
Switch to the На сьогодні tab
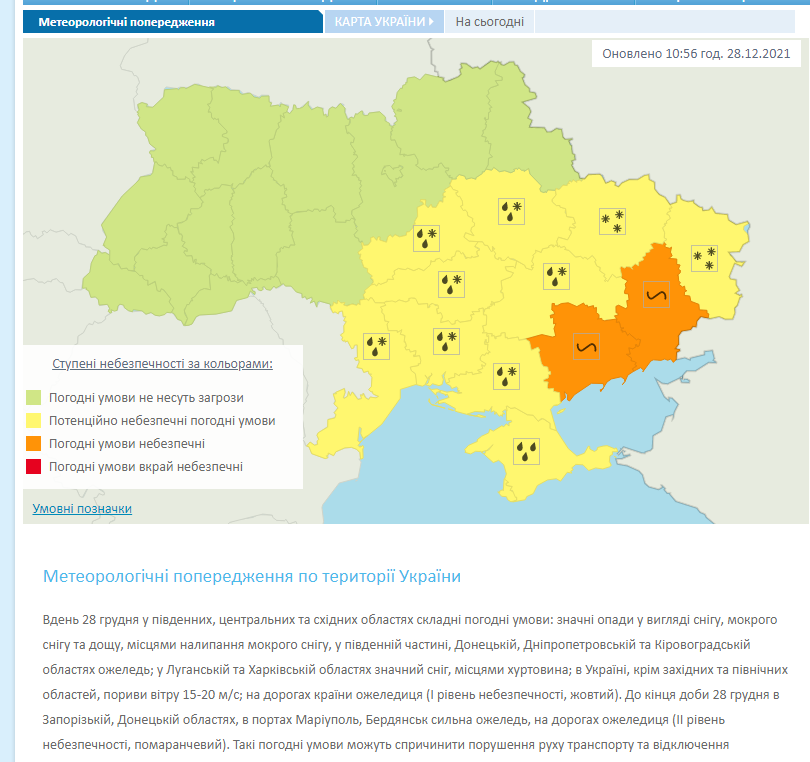[489, 21]
